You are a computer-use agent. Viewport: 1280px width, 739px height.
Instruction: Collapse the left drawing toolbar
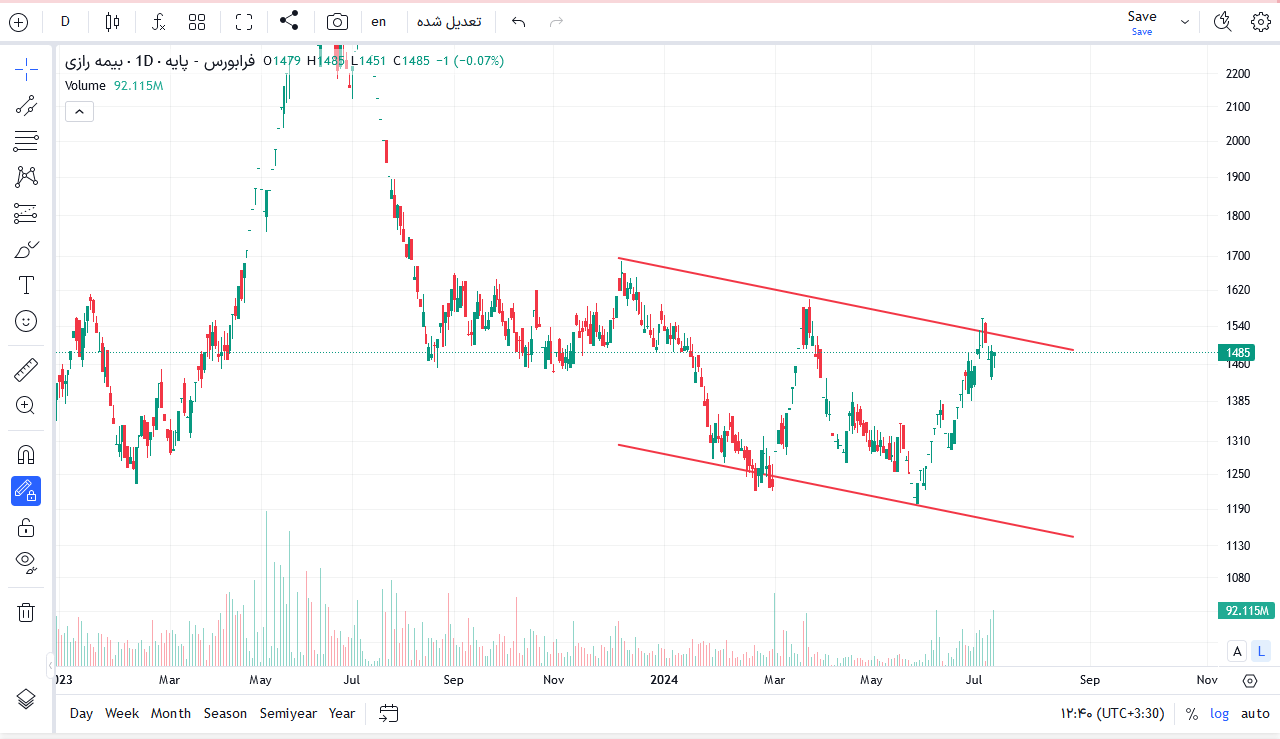[x=50, y=665]
